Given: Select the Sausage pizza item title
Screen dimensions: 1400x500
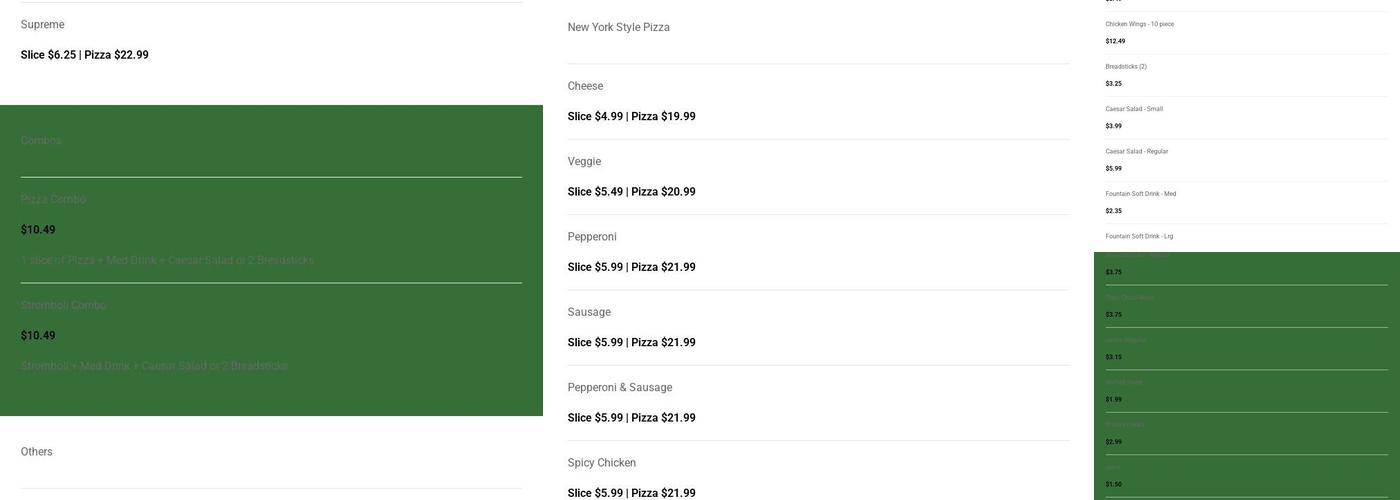Looking at the screenshot, I should click(x=589, y=313).
